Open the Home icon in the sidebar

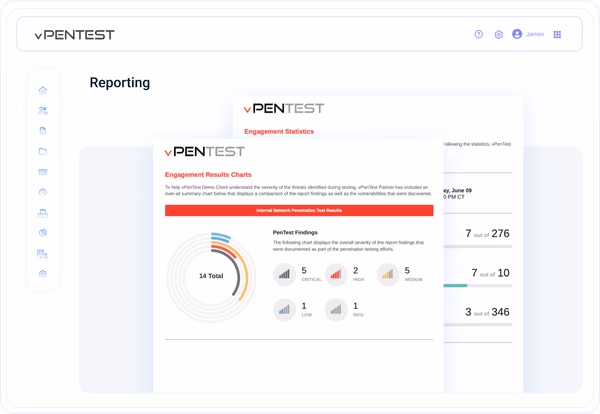point(43,90)
